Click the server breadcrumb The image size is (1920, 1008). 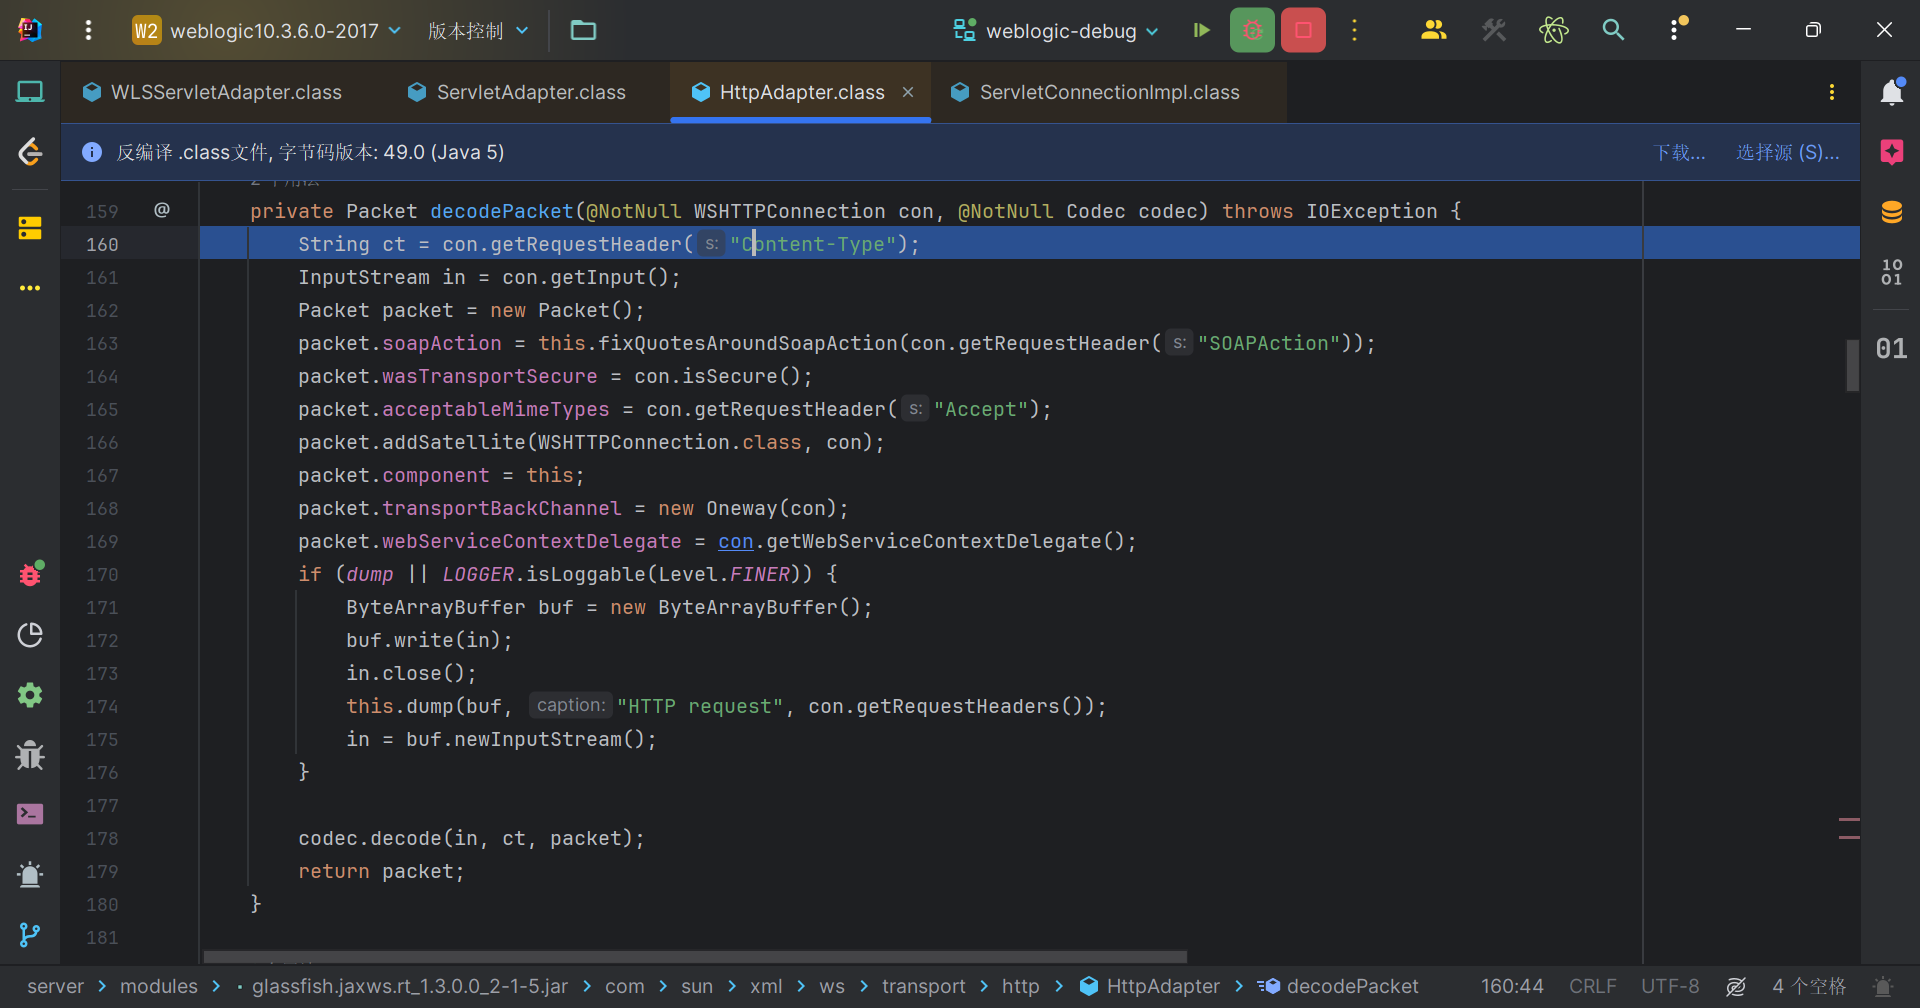[56, 986]
